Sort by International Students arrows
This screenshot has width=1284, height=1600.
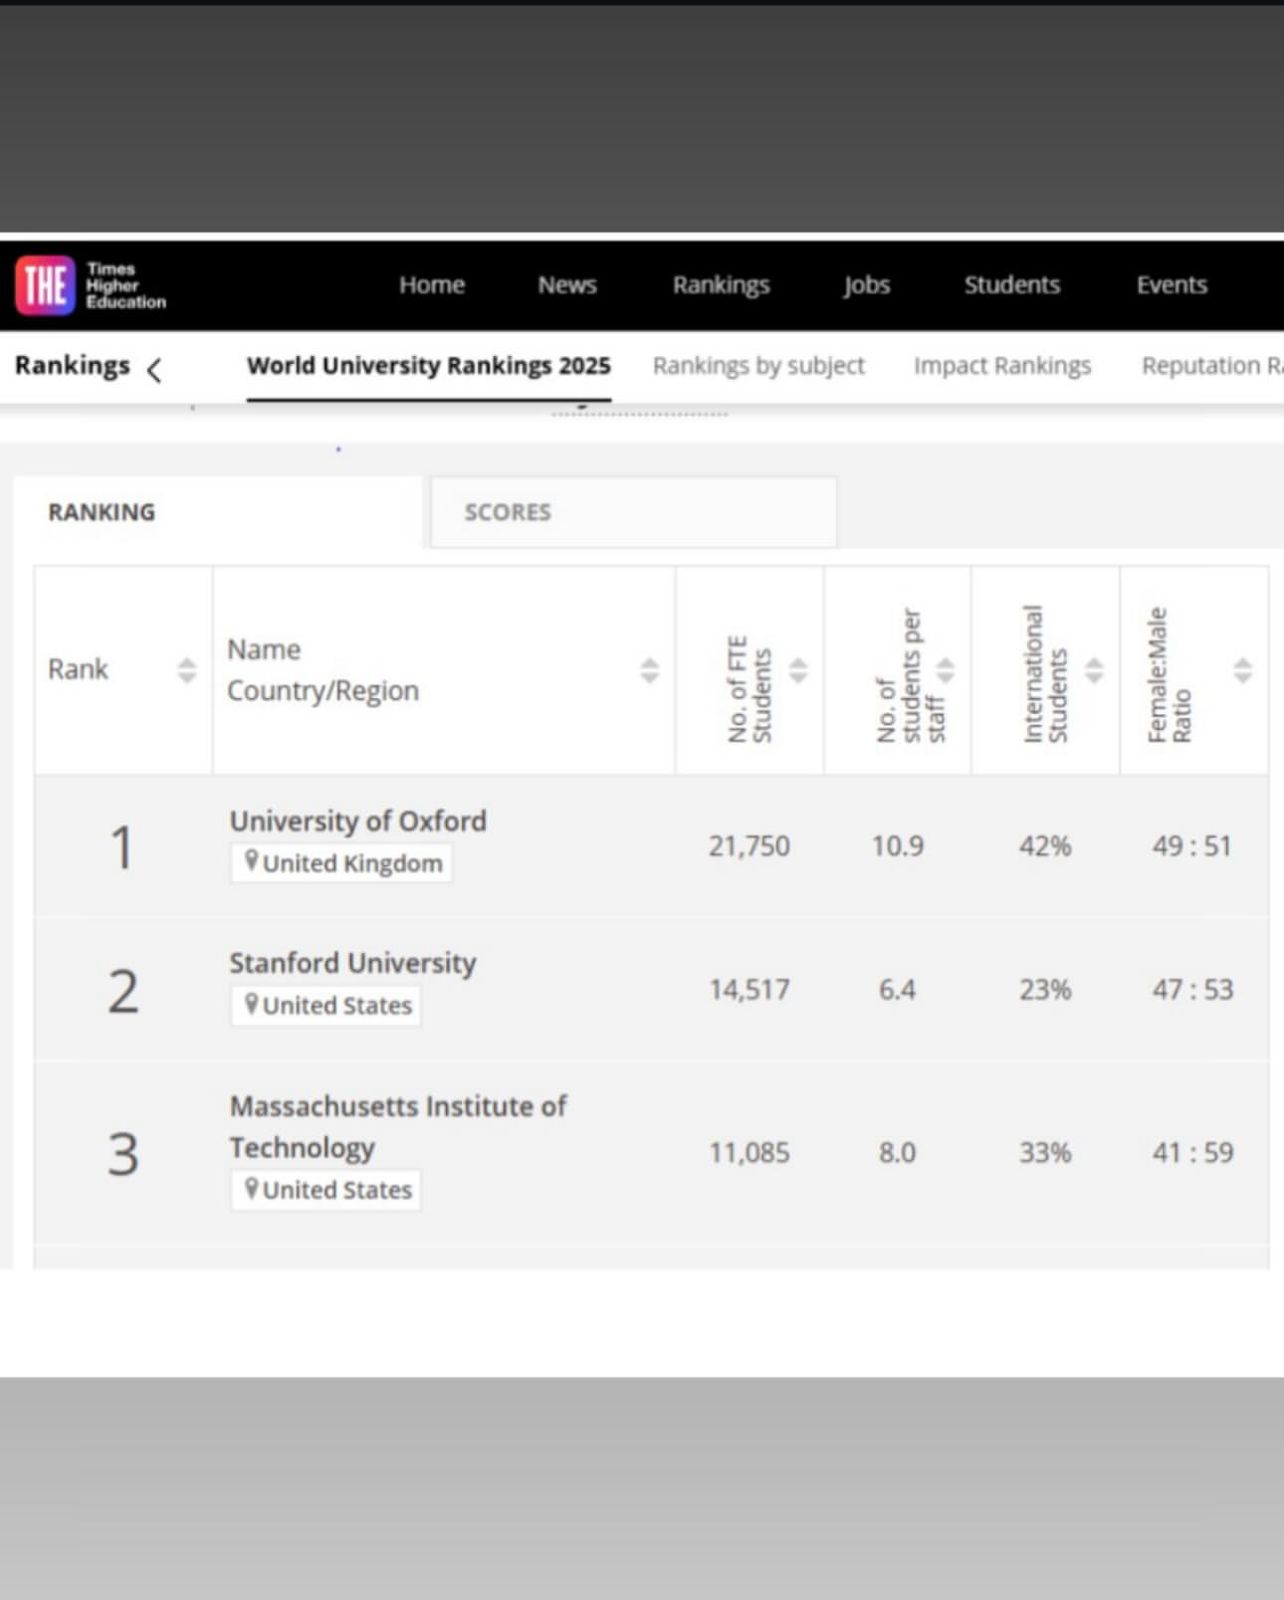(1094, 670)
